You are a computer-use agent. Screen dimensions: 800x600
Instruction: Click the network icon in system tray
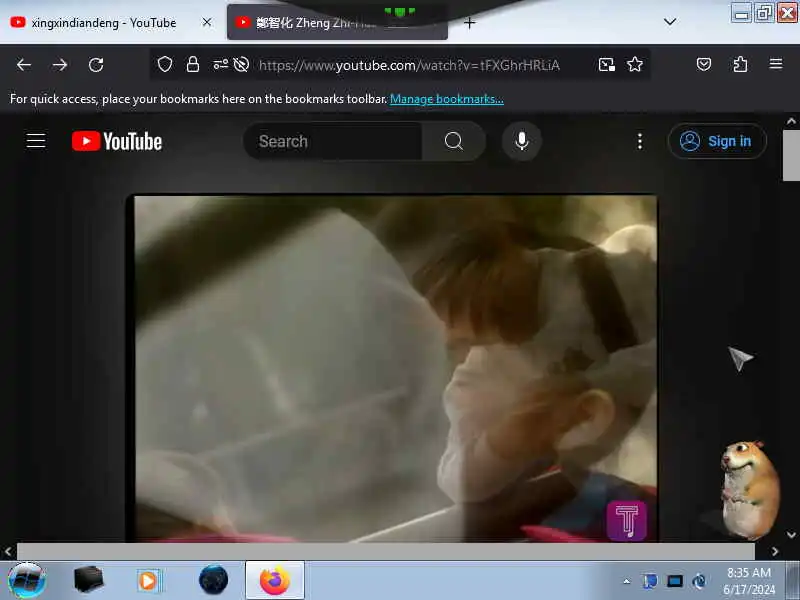649,581
